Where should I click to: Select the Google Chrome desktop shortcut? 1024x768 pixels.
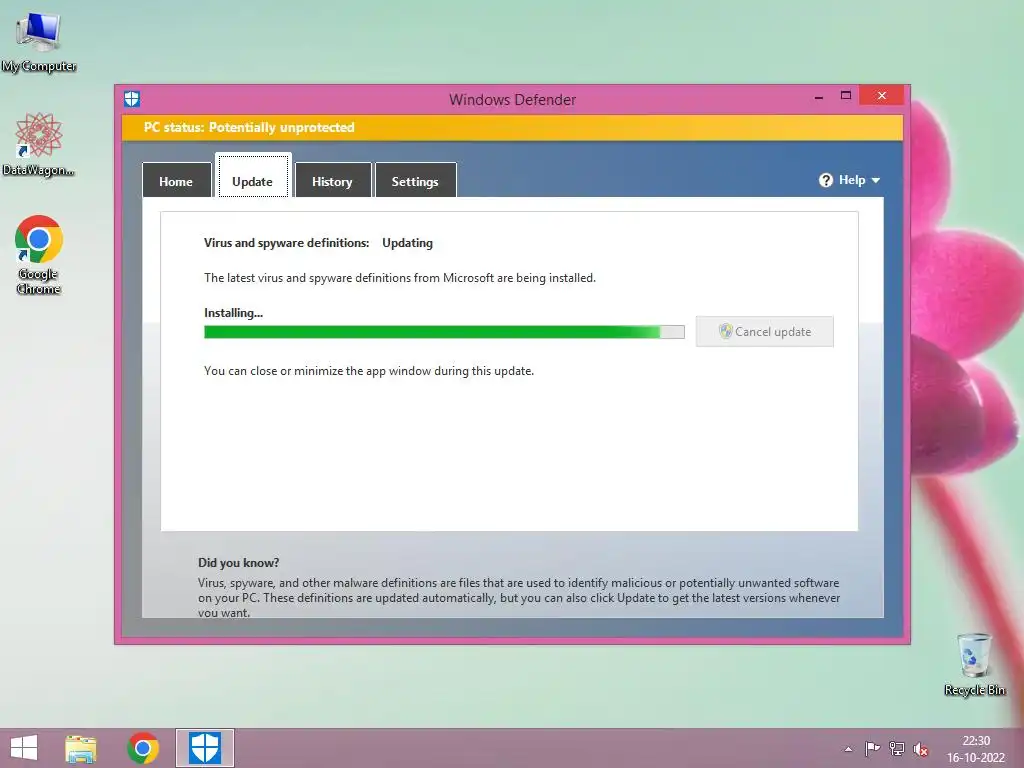pyautogui.click(x=39, y=255)
